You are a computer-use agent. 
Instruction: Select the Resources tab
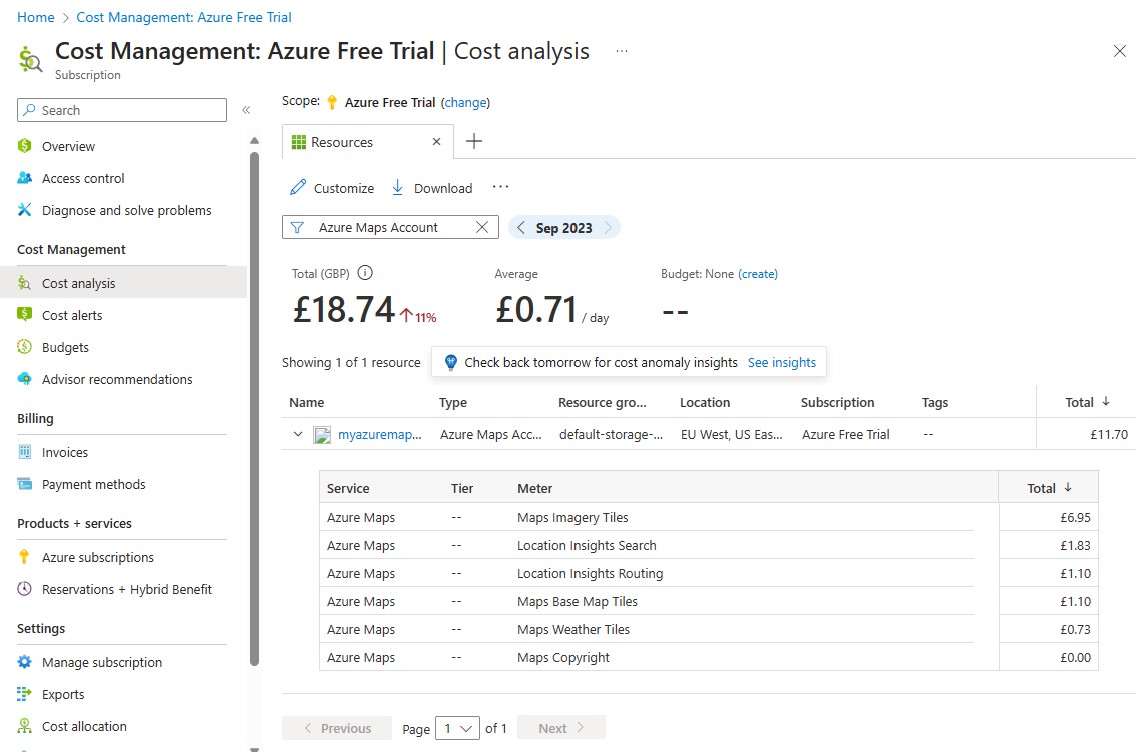[342, 142]
